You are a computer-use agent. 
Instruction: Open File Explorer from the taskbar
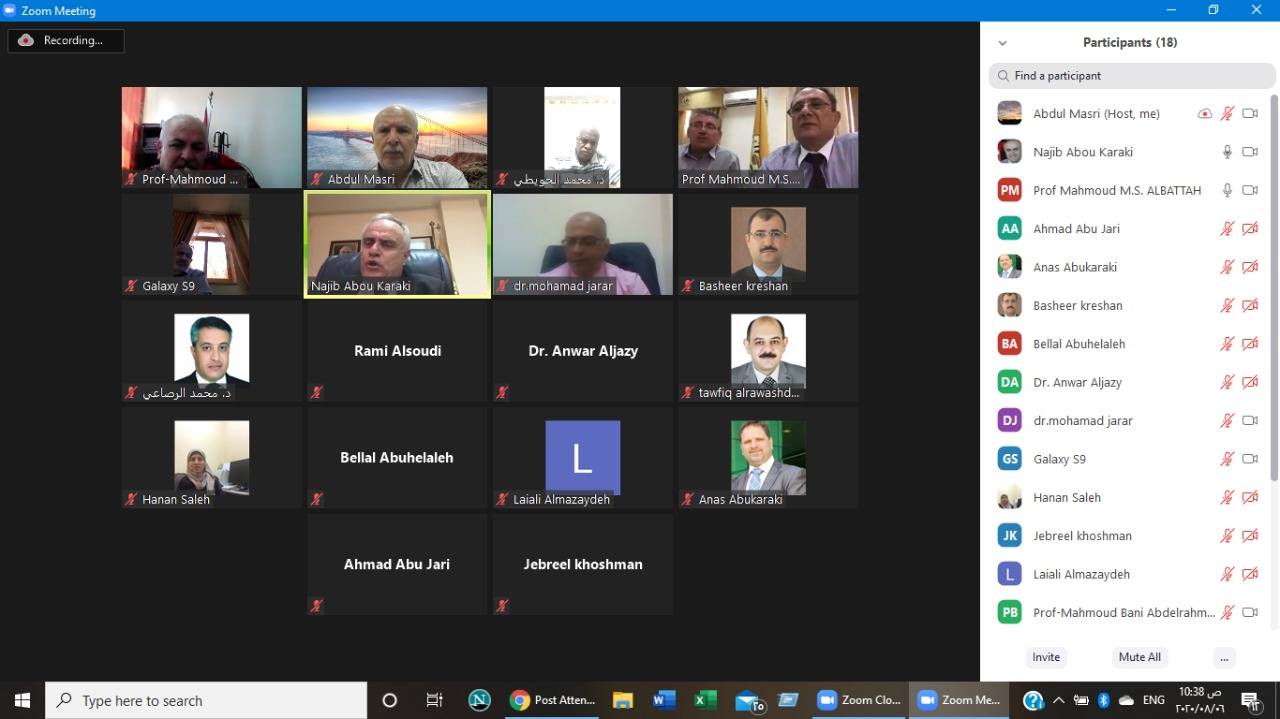623,700
